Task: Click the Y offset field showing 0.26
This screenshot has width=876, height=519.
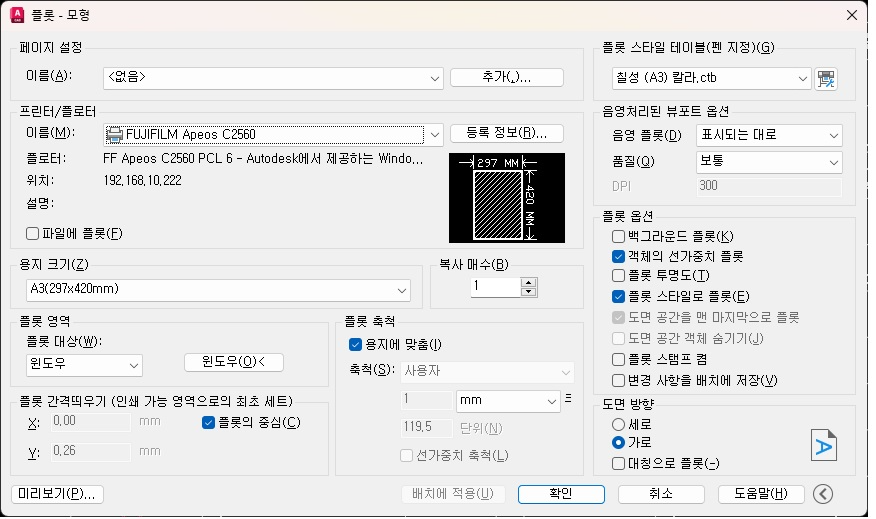Action: [x=91, y=451]
